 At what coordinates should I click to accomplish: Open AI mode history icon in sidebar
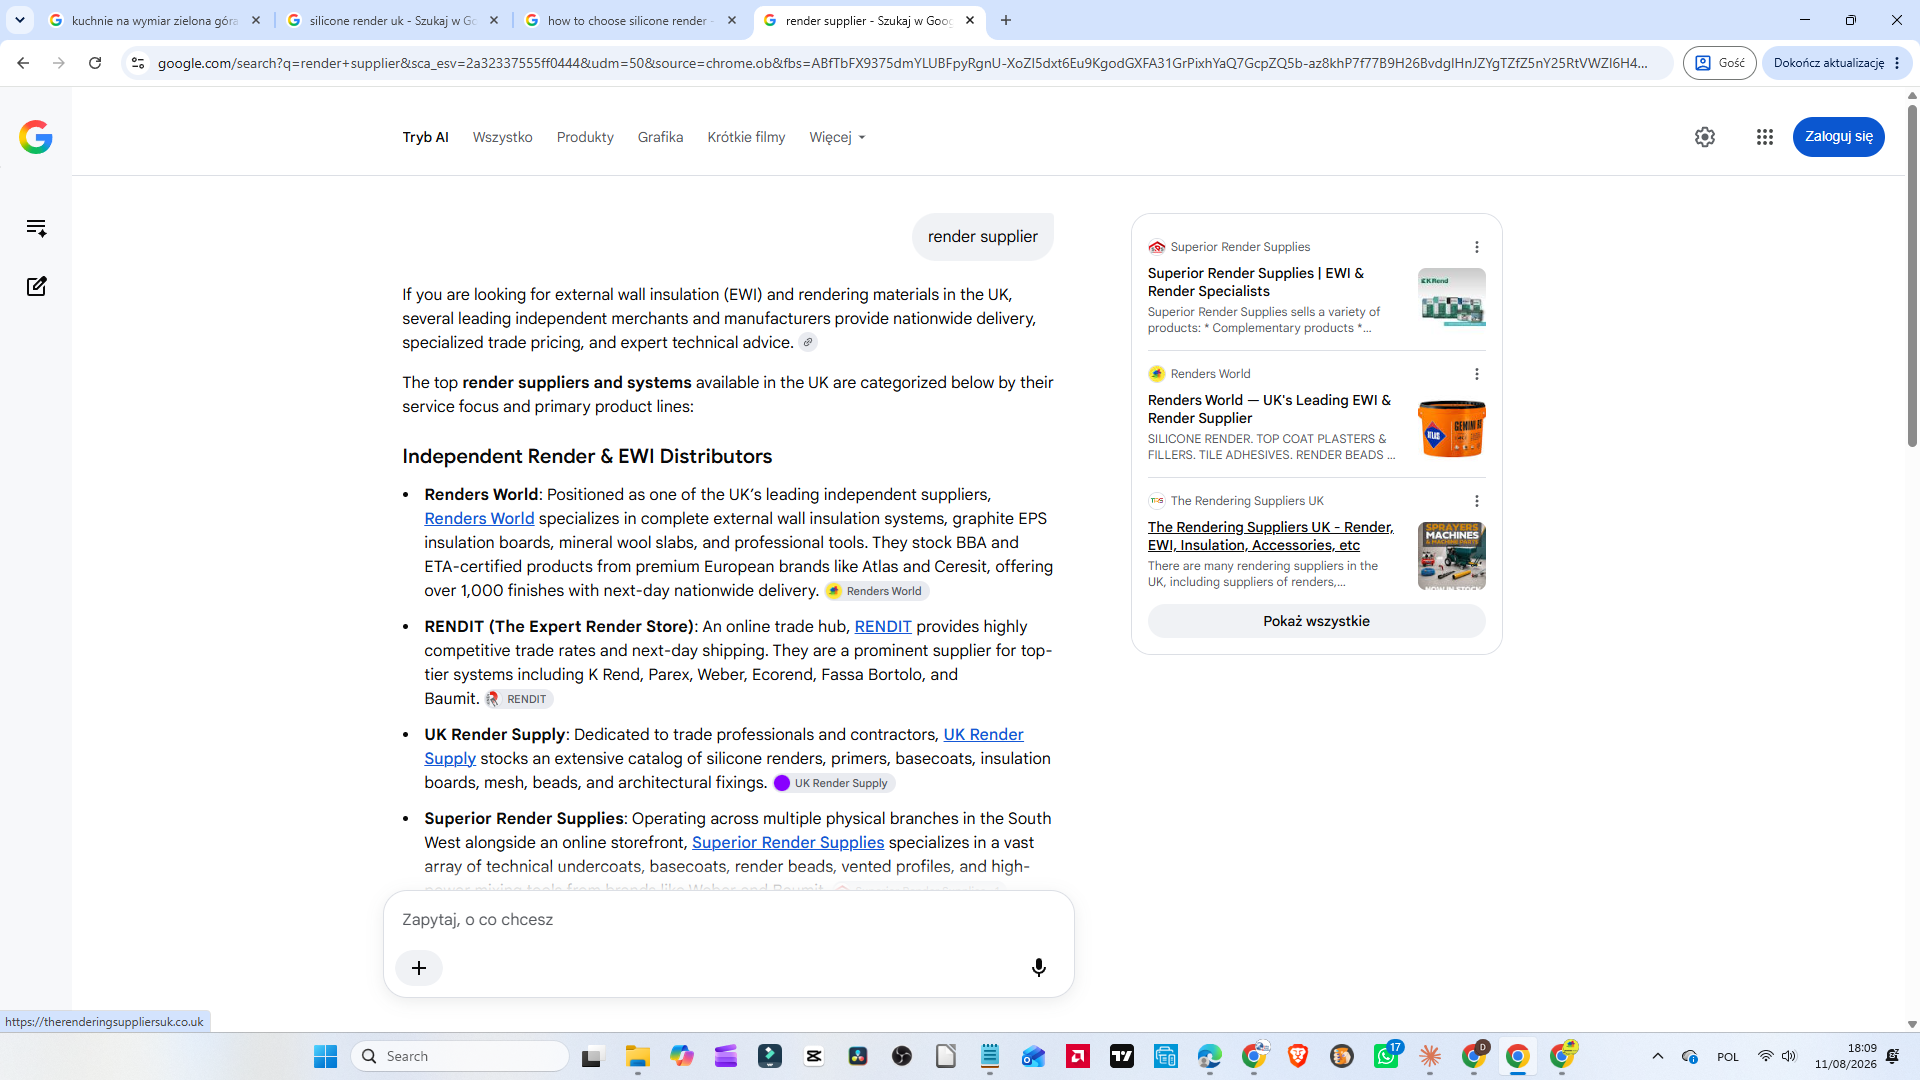click(36, 228)
